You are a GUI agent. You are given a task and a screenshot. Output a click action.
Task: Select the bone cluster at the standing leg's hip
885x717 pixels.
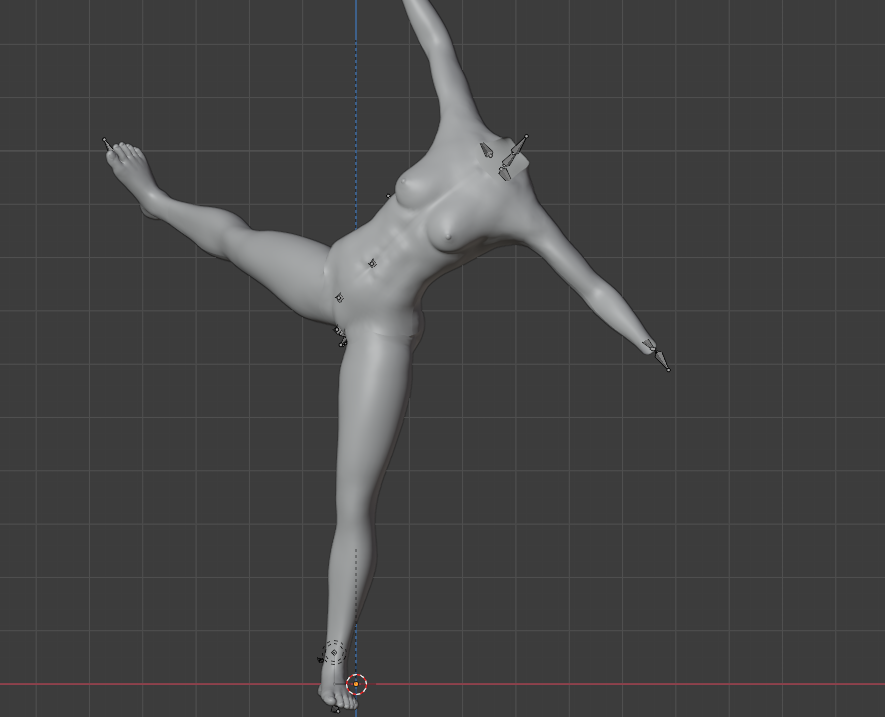click(x=340, y=336)
